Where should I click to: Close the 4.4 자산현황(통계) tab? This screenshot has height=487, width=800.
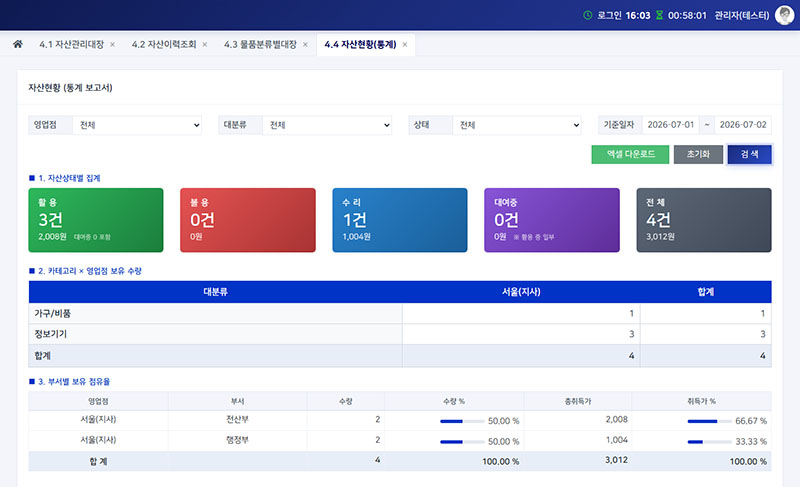pyautogui.click(x=405, y=45)
